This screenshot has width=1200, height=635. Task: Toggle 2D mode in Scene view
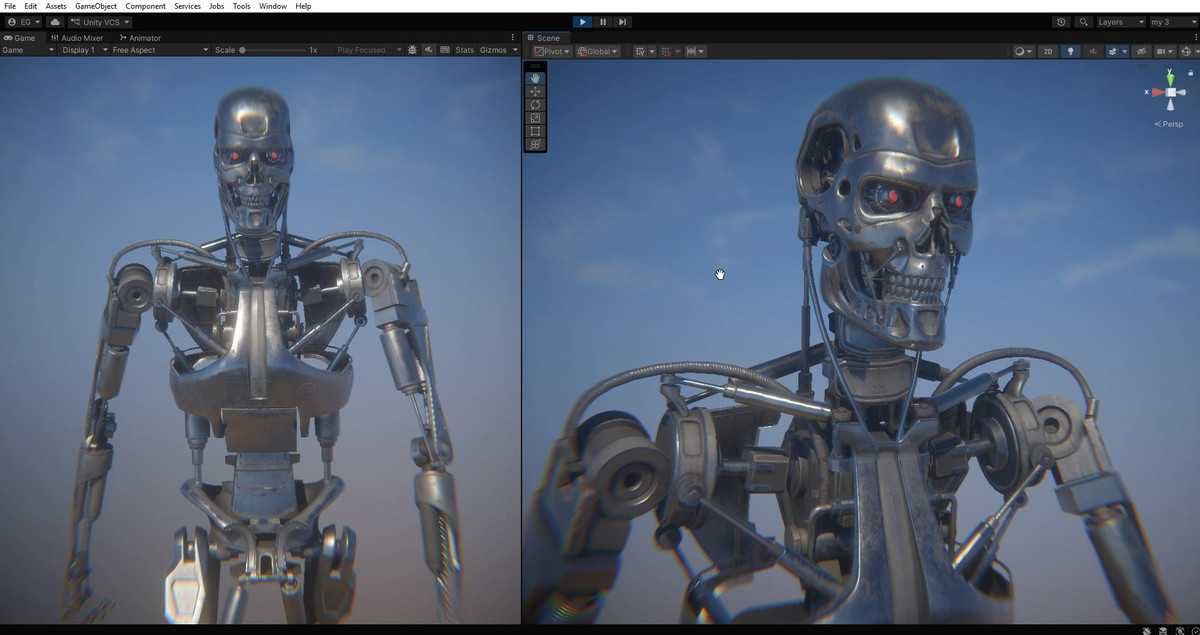[x=1047, y=51]
